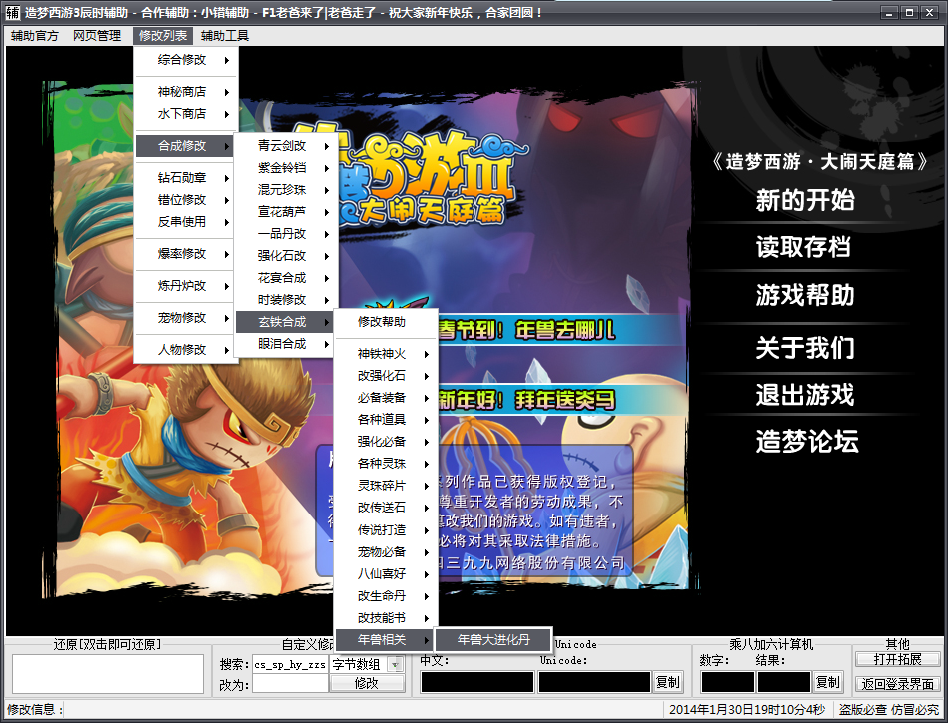Open the 眼泪合成 submenu
948x723 pixels.
pyautogui.click(x=286, y=344)
